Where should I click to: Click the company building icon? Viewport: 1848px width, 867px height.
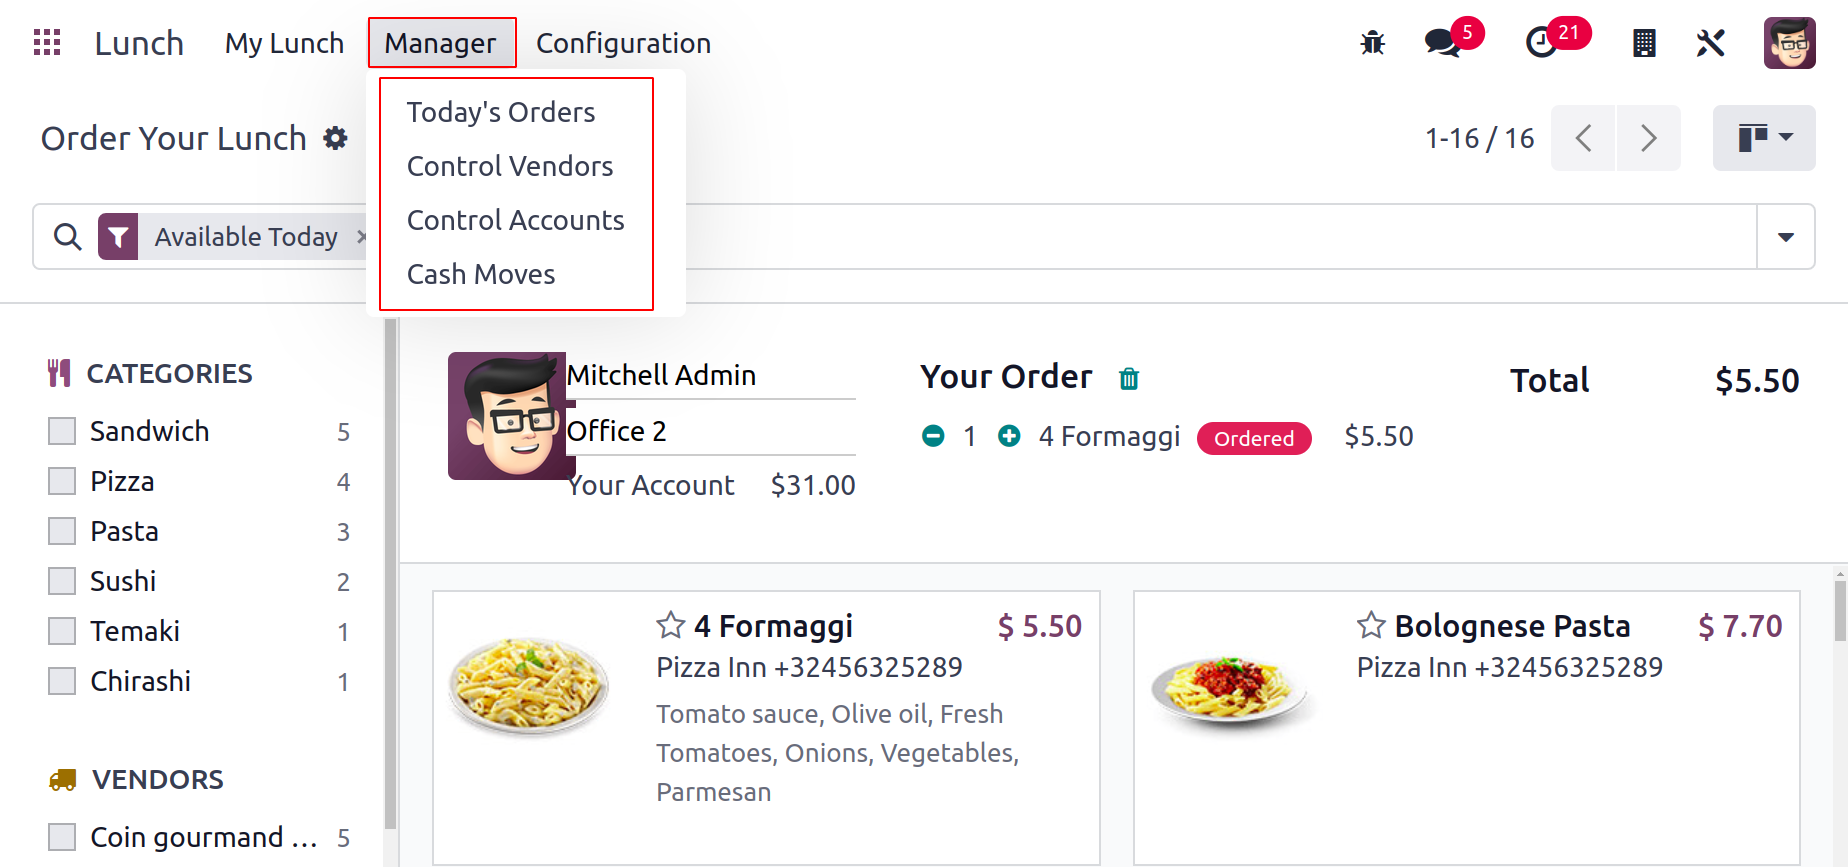pyautogui.click(x=1644, y=43)
